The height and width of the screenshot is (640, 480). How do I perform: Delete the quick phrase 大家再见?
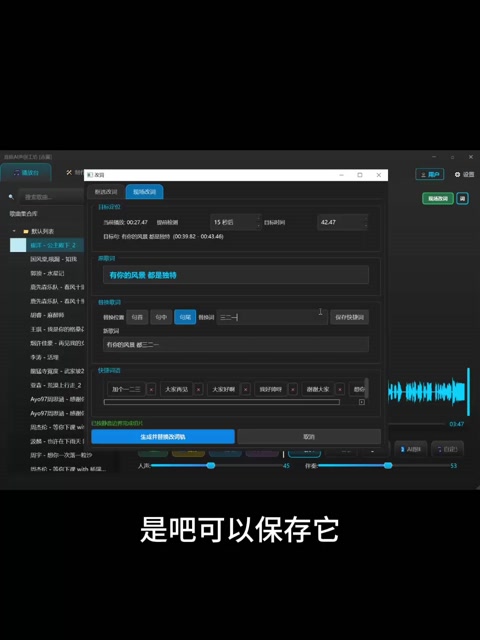199,389
